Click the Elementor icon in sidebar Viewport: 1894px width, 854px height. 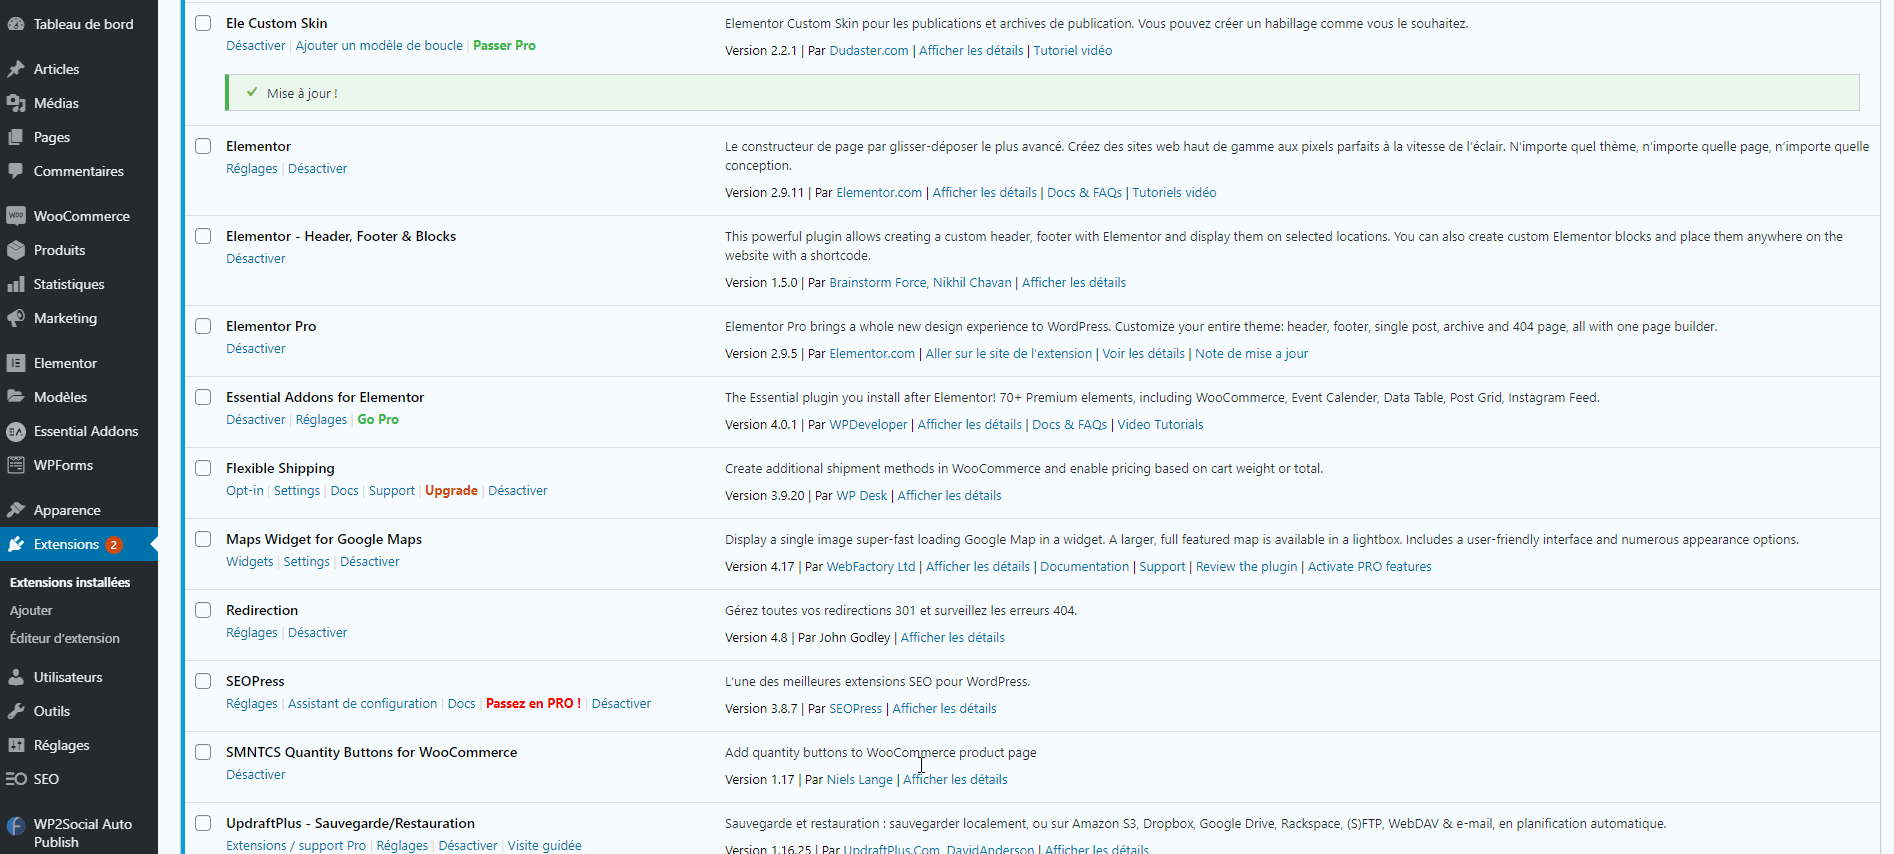16,363
